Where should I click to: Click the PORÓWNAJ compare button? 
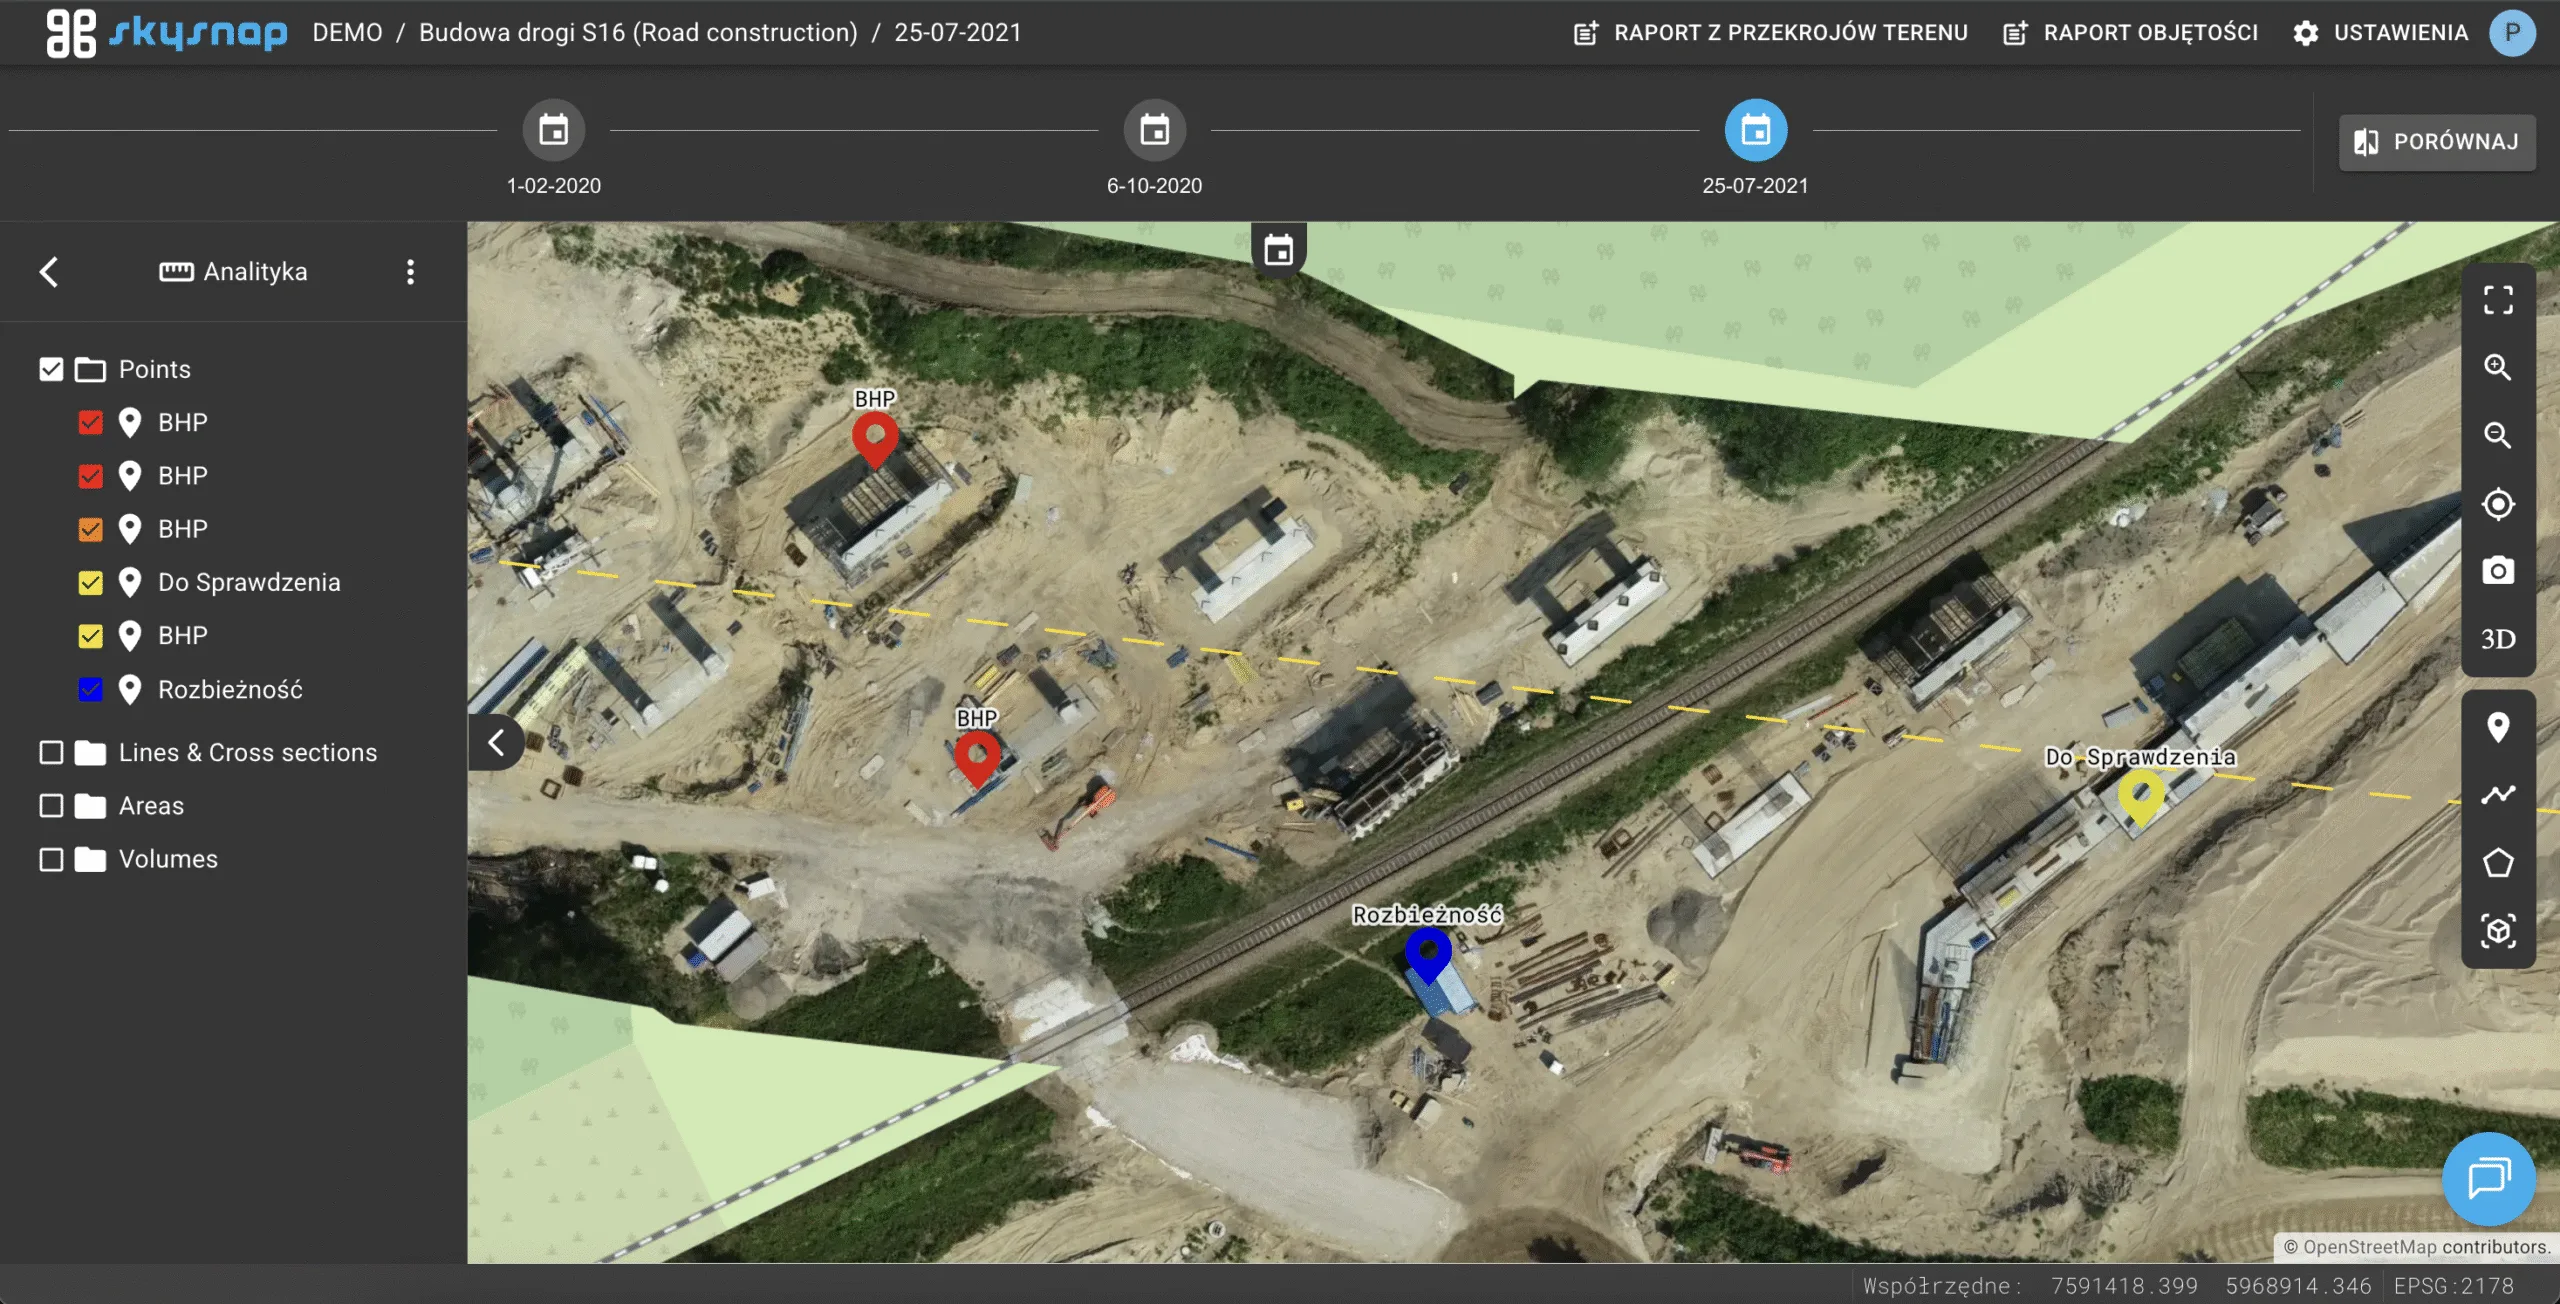click(2436, 142)
